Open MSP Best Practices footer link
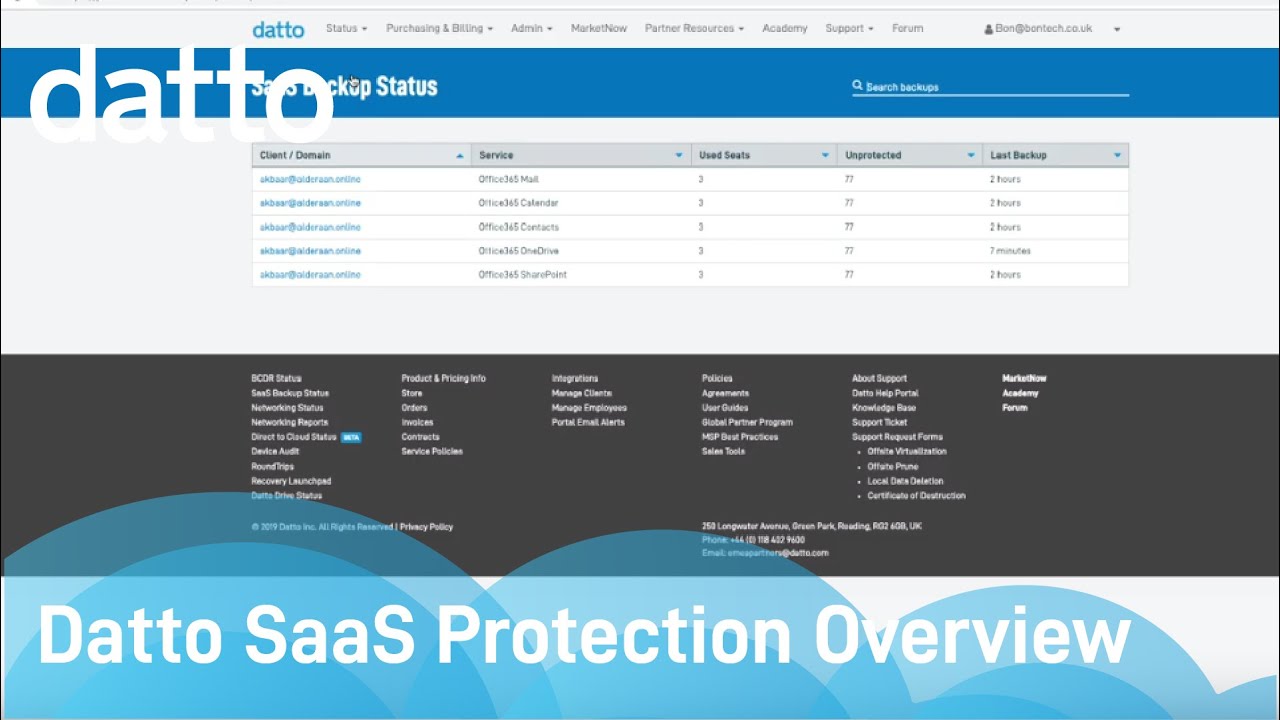 coord(739,437)
